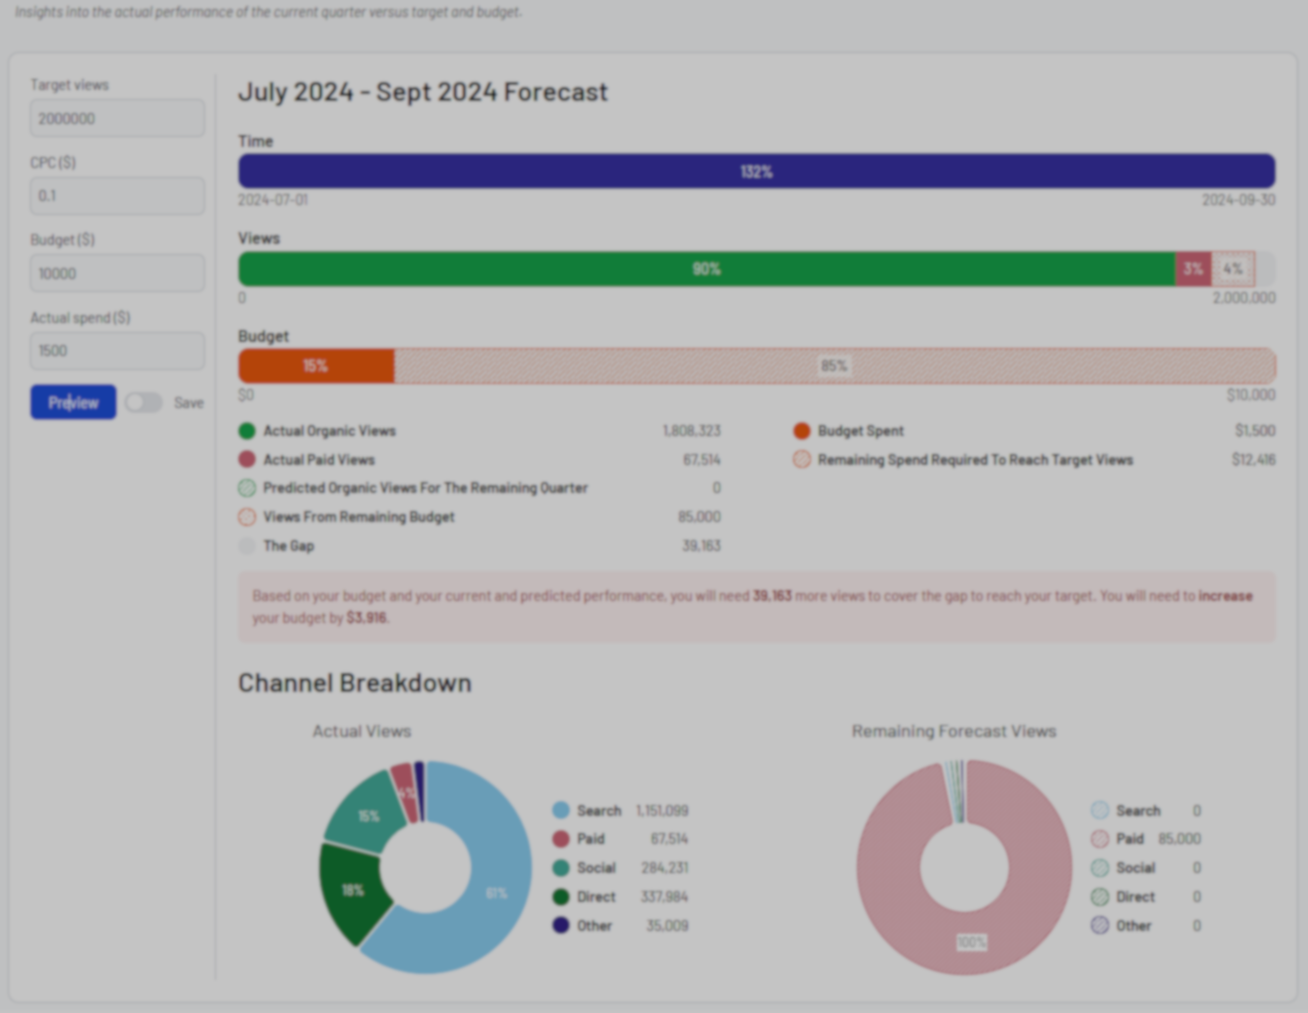Click the Direct legend dot in Actual Views
The width and height of the screenshot is (1308, 1013).
561,897
